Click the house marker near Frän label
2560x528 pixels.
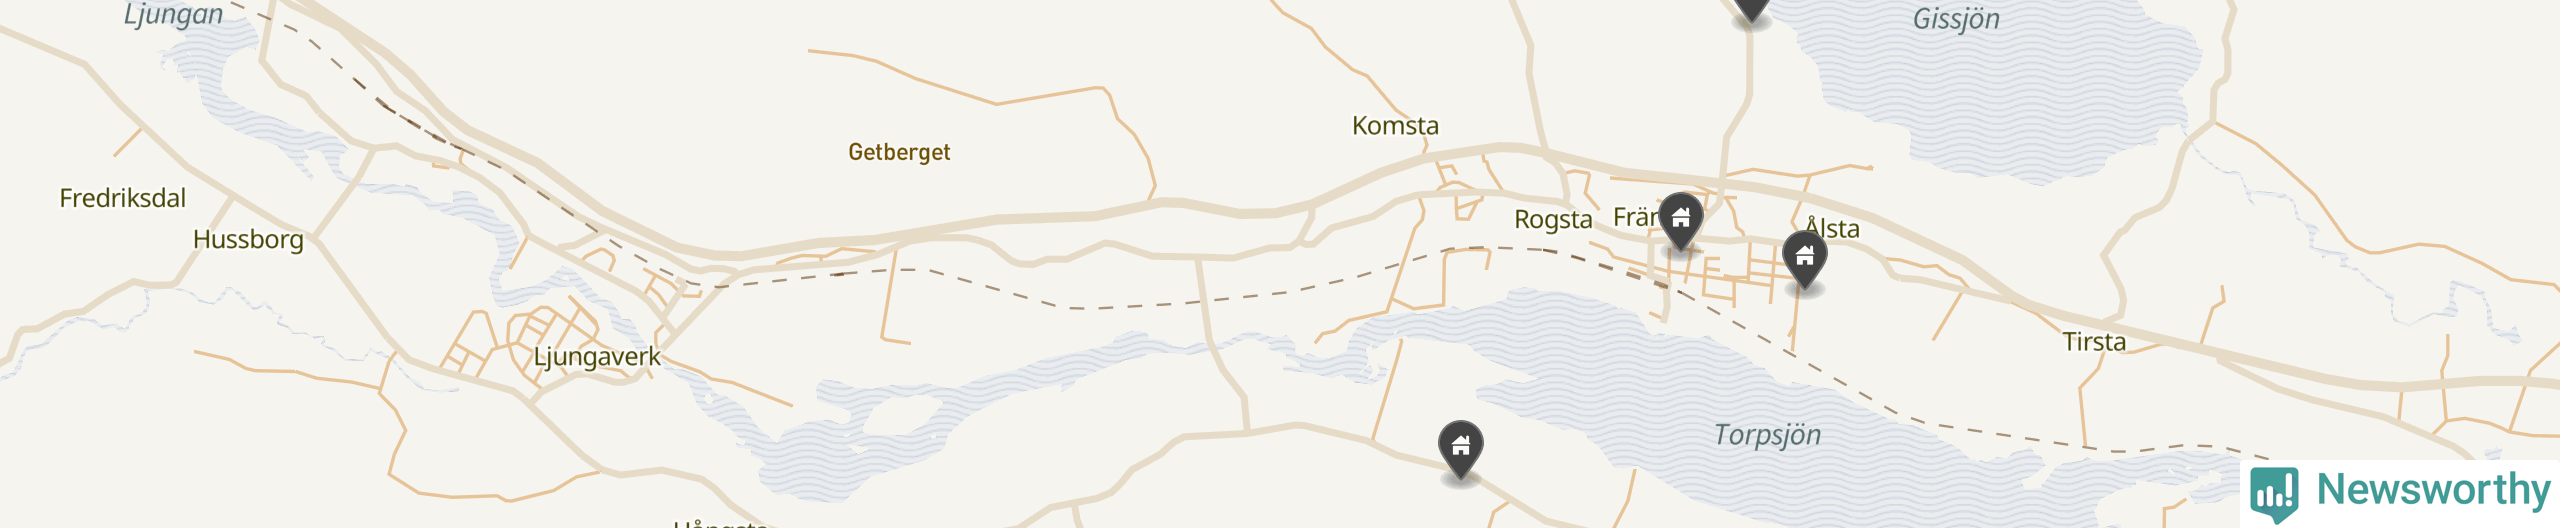pyautogui.click(x=1681, y=219)
